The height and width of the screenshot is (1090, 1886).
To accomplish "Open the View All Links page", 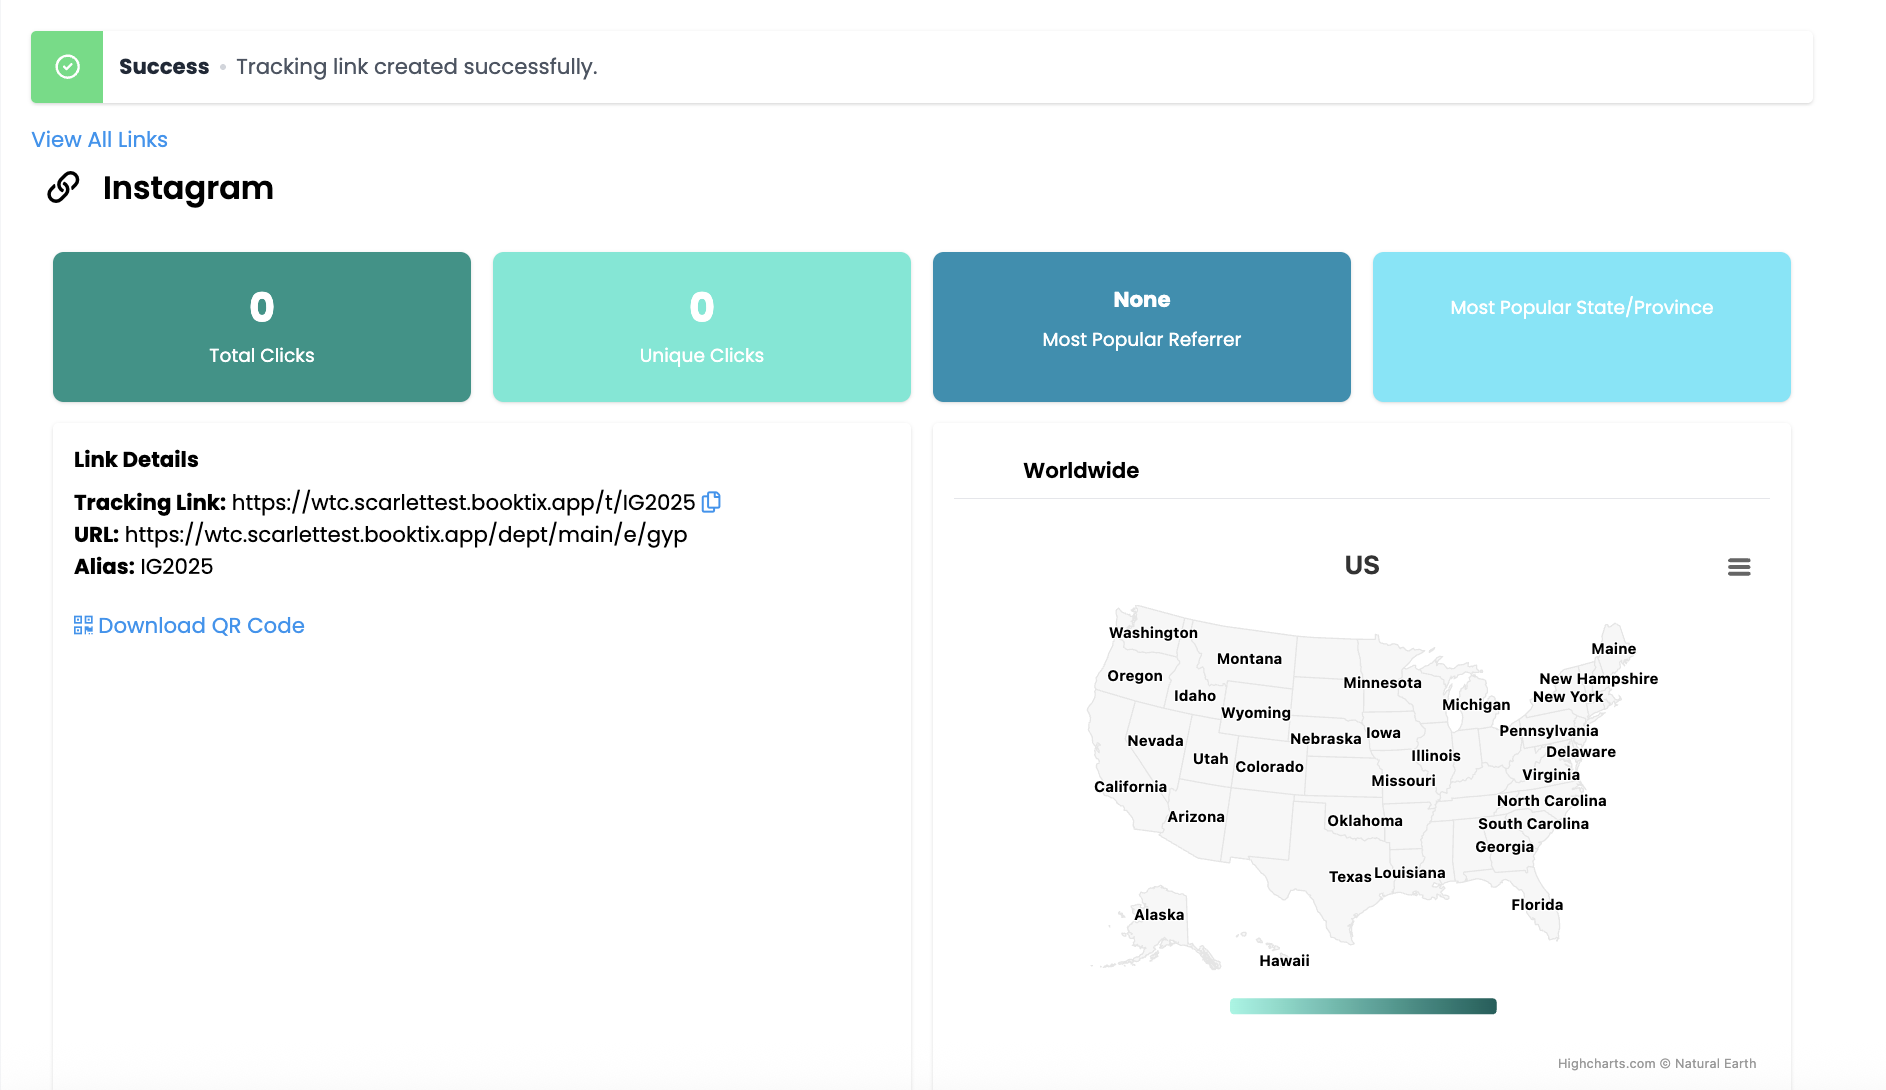I will [x=99, y=140].
